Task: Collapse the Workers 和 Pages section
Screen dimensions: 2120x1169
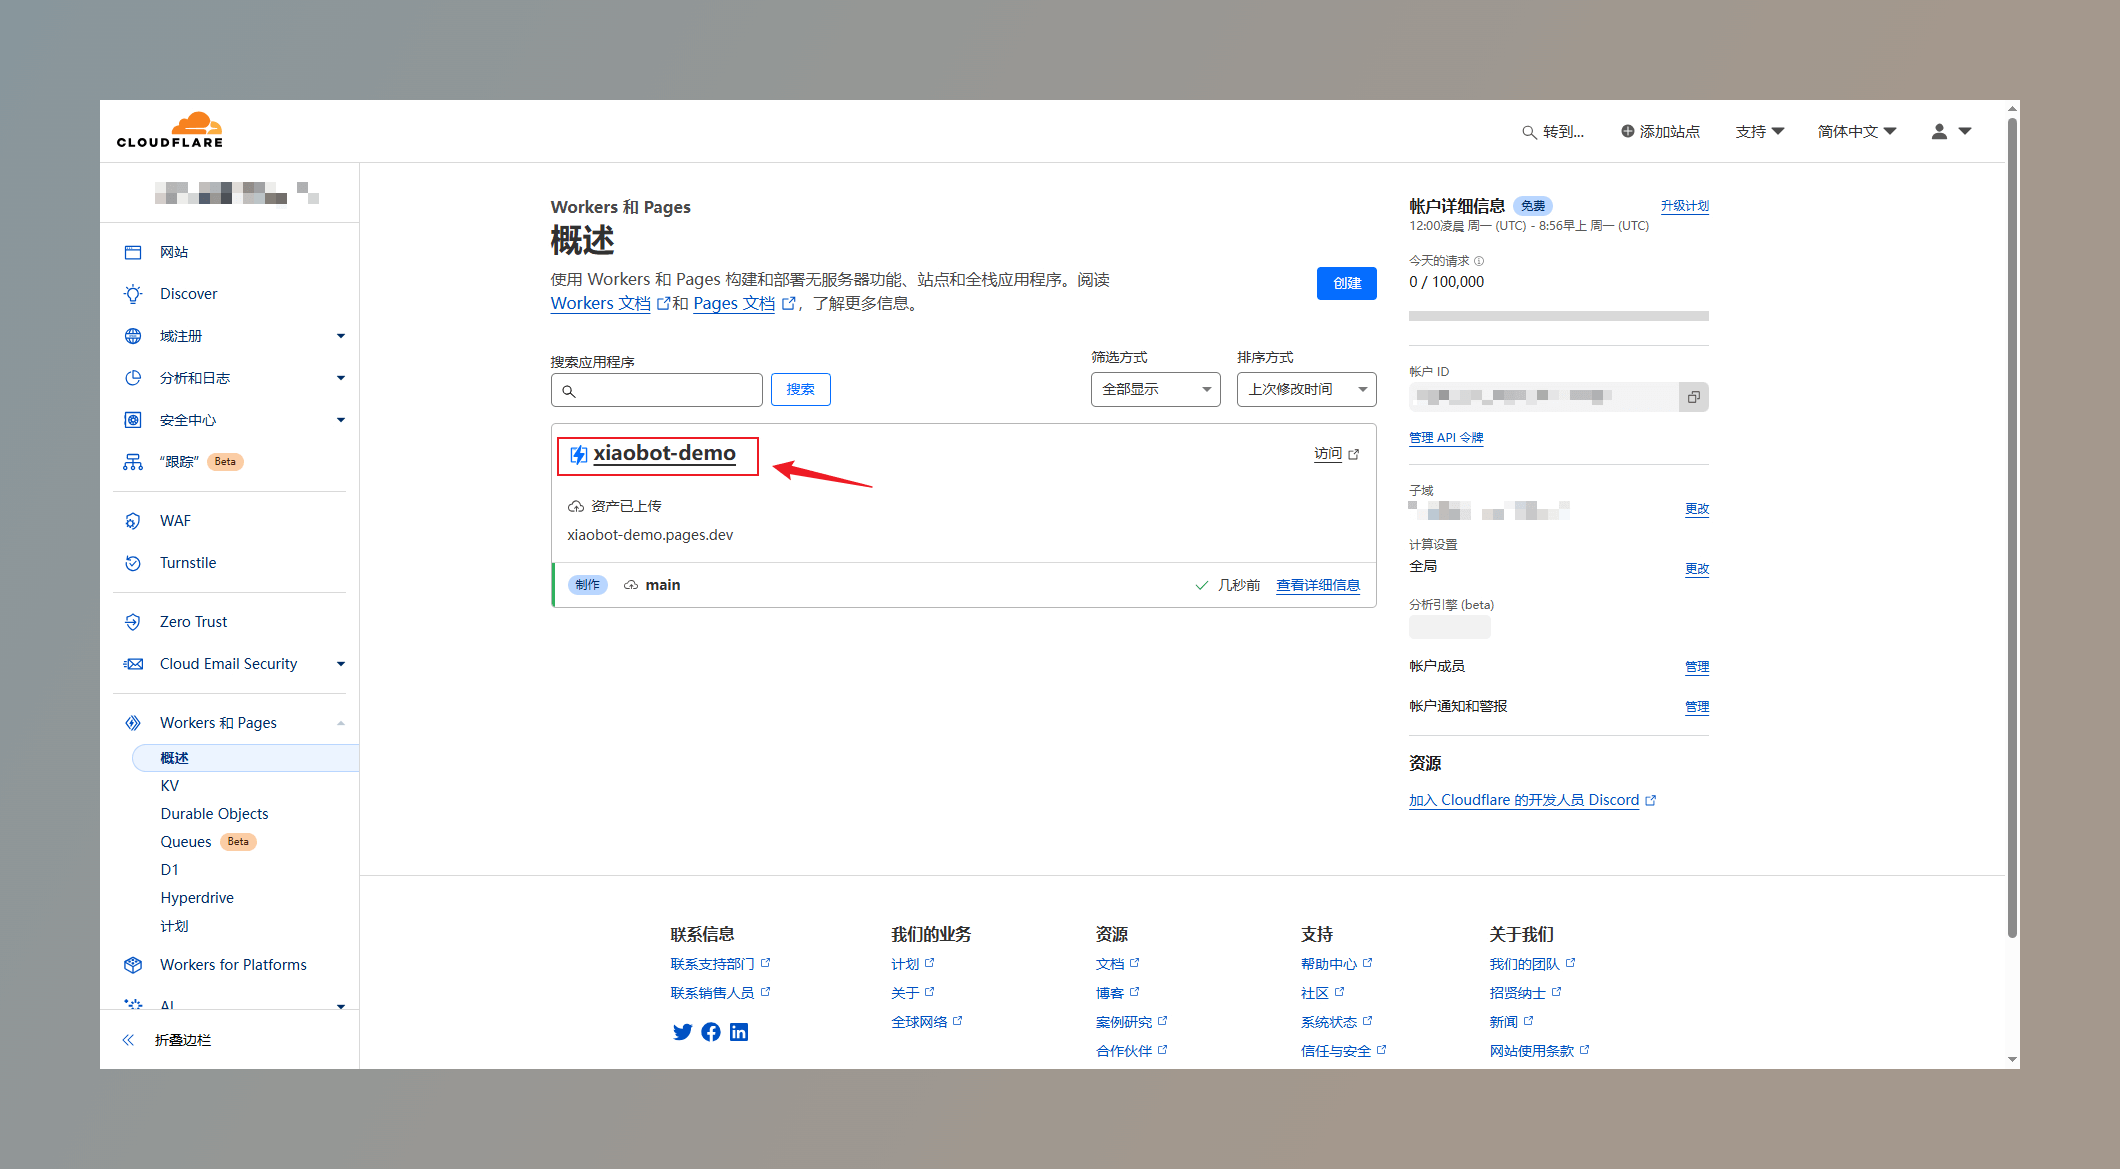Action: 341,723
